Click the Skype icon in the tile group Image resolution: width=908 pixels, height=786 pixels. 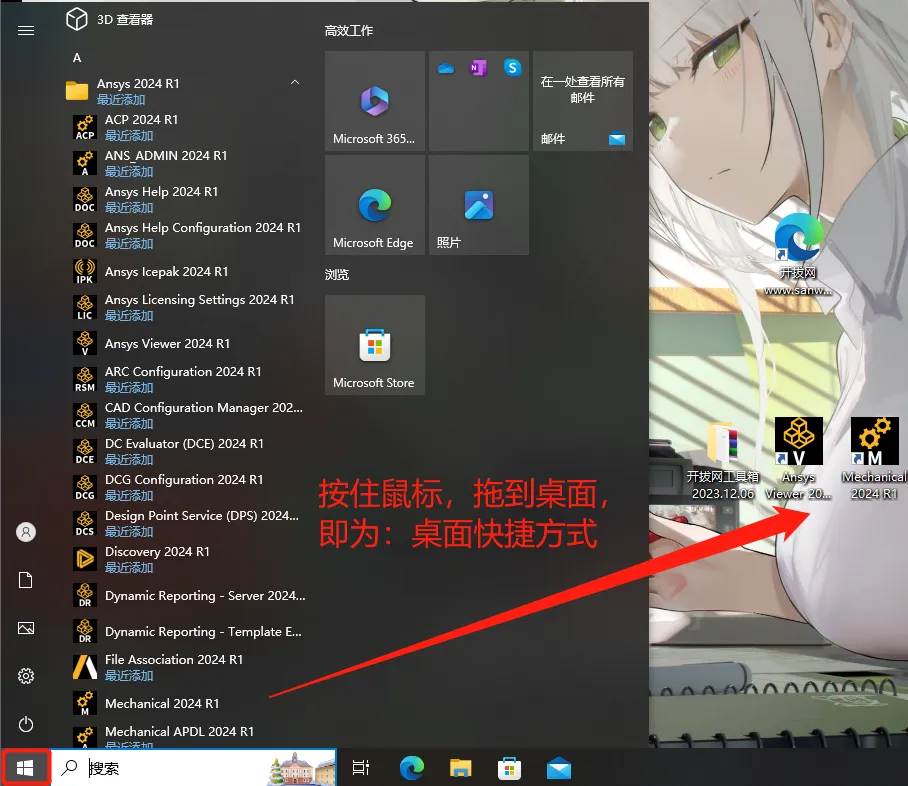click(512, 68)
